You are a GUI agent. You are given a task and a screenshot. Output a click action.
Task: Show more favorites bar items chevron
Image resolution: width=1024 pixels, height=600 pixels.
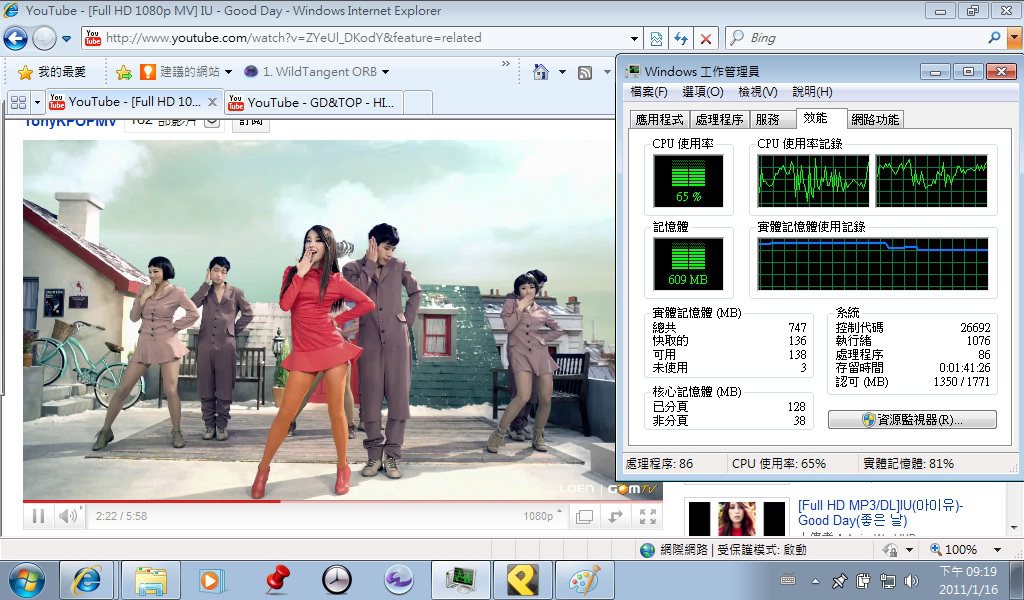point(505,64)
